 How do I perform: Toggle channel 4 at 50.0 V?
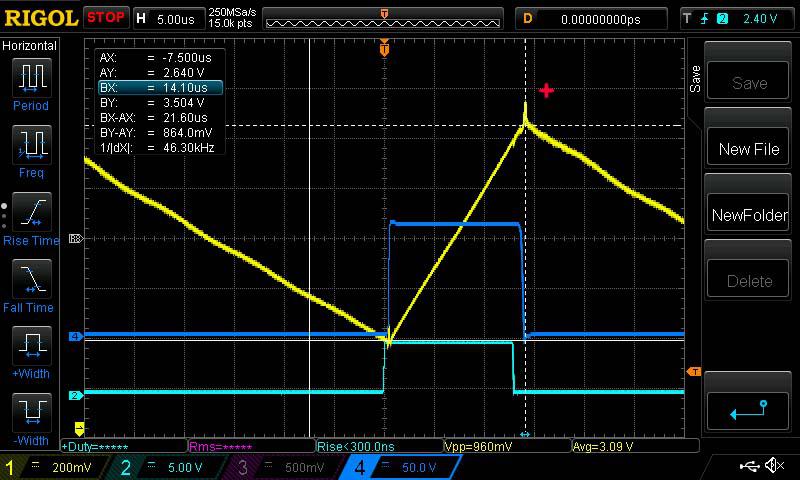394,467
